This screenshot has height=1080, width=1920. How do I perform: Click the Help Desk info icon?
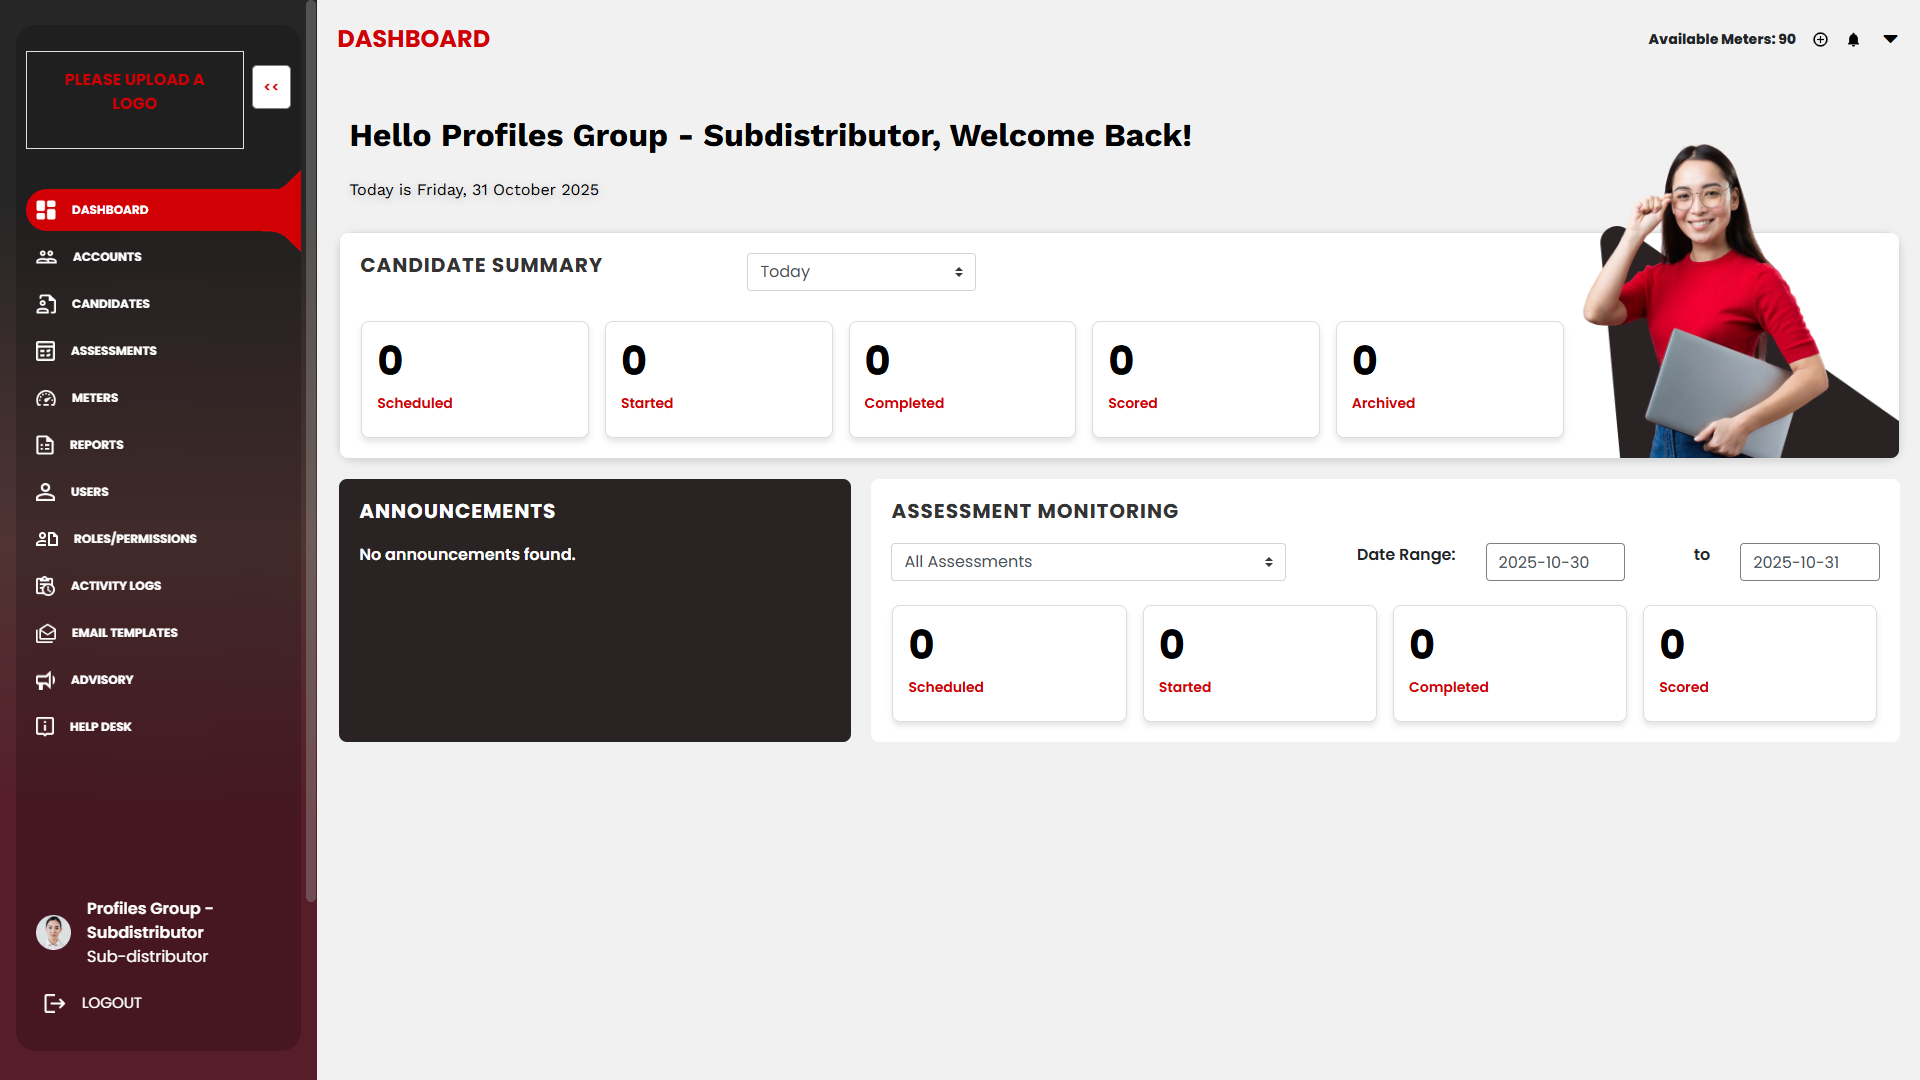45,727
